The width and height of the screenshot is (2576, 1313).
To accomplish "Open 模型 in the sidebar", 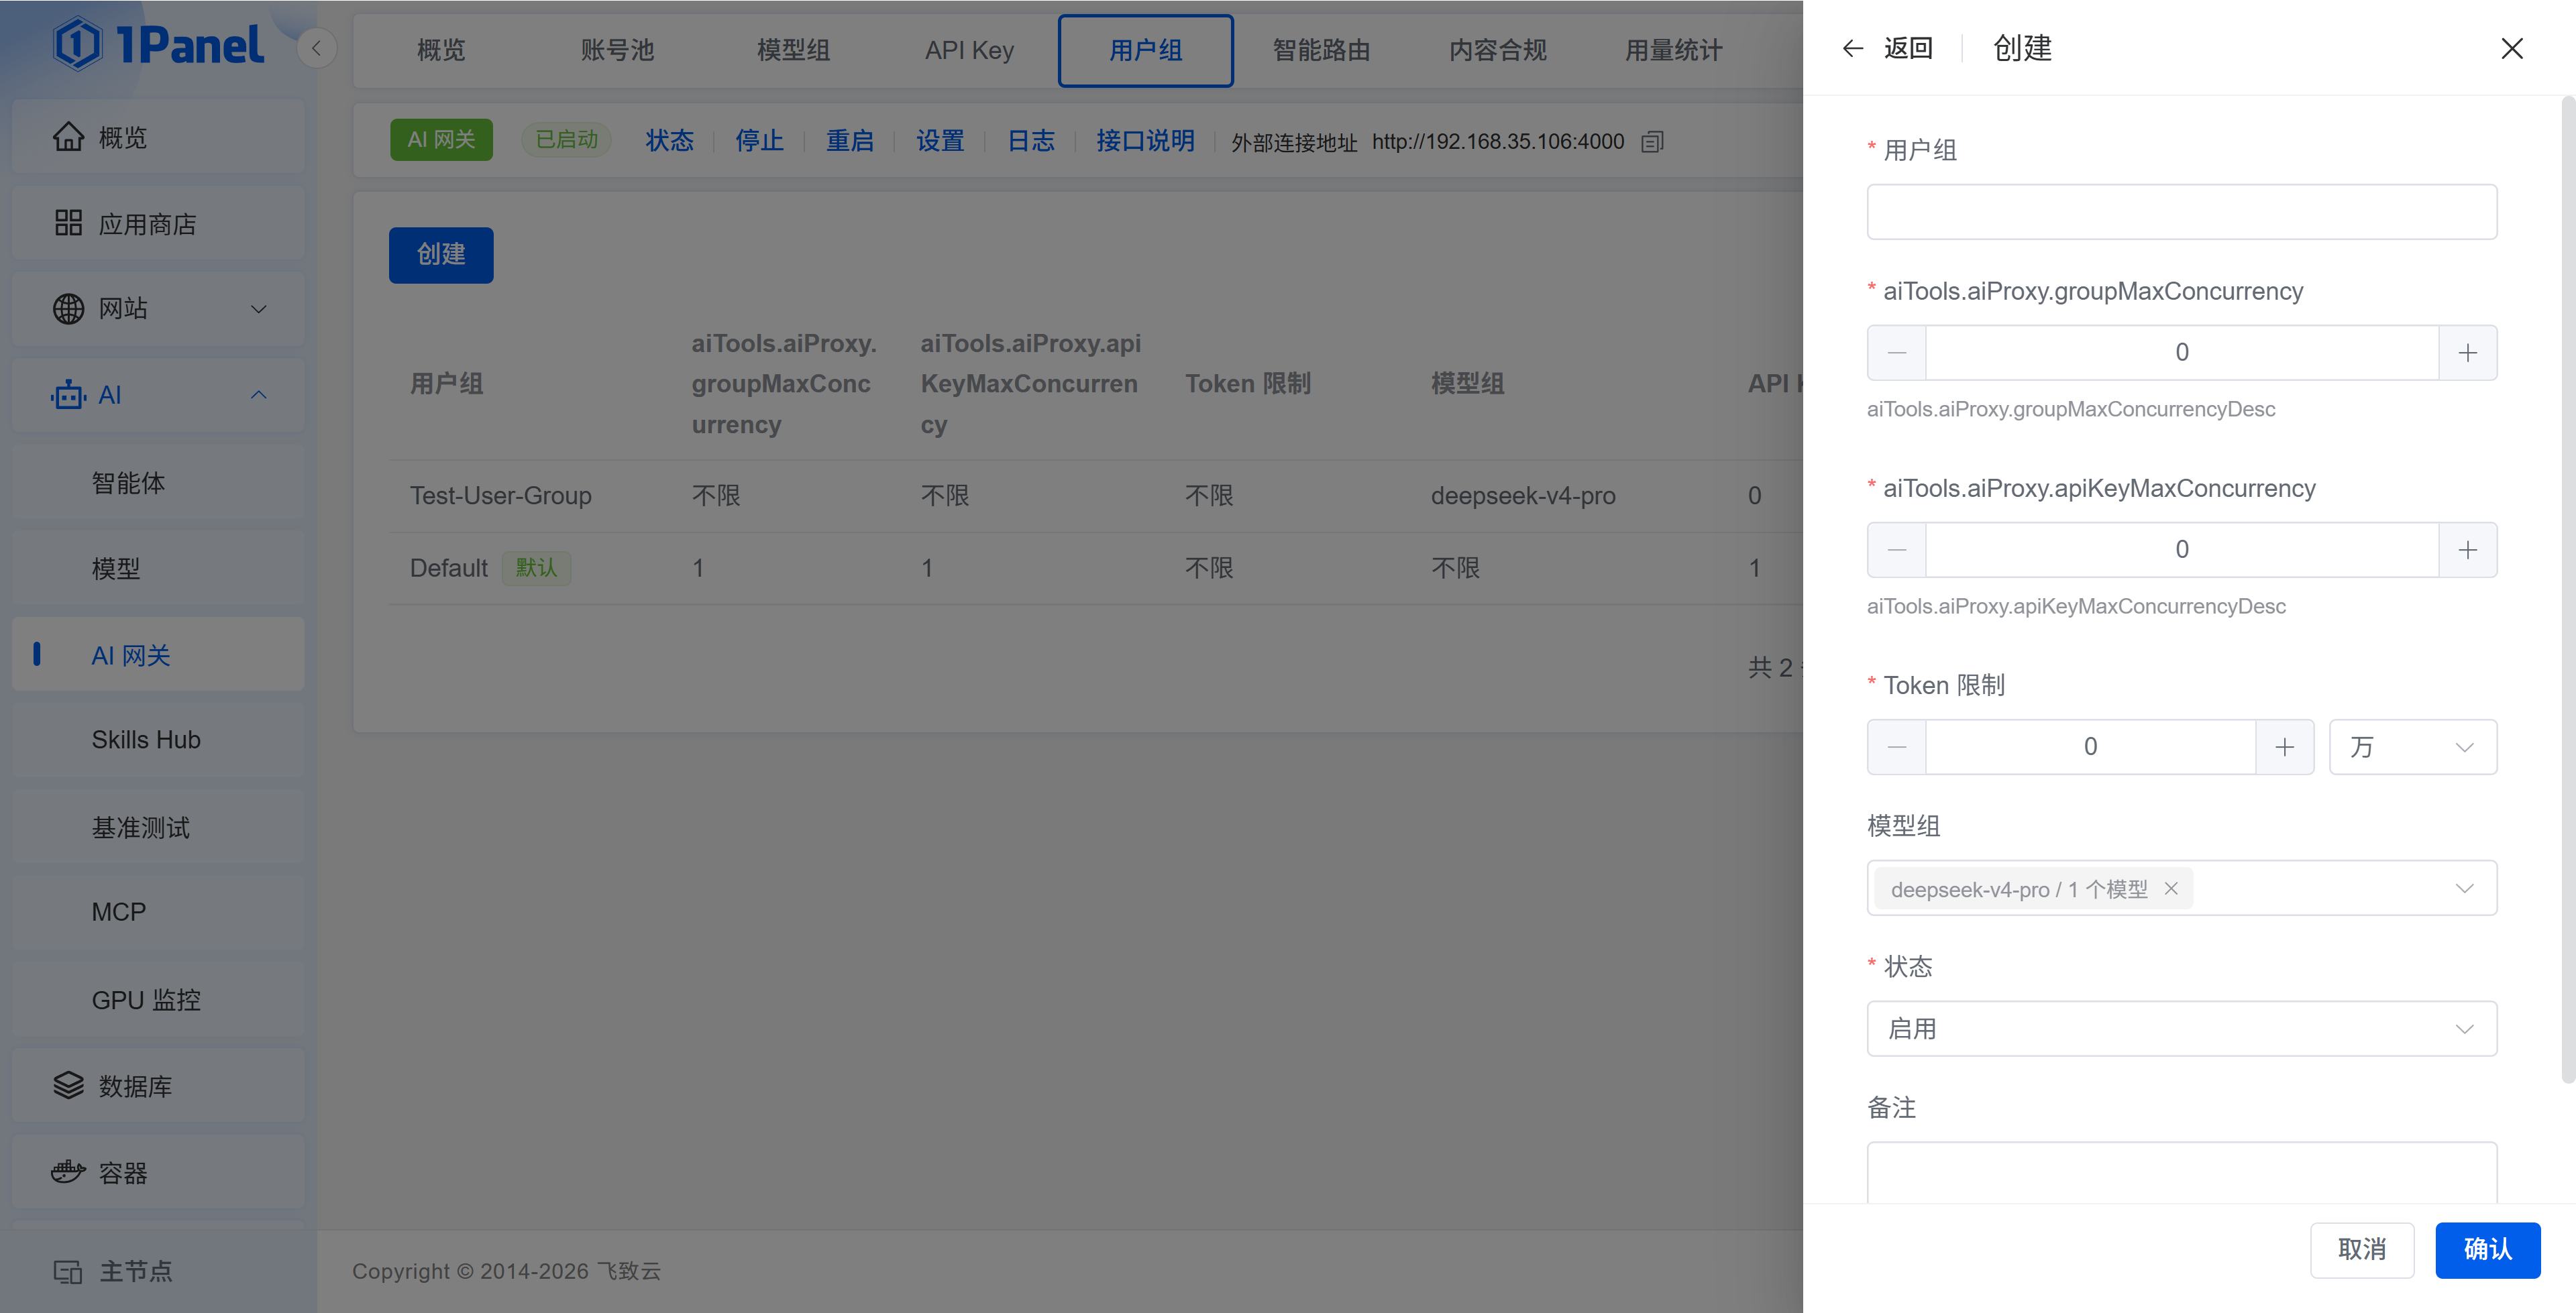I will [158, 569].
